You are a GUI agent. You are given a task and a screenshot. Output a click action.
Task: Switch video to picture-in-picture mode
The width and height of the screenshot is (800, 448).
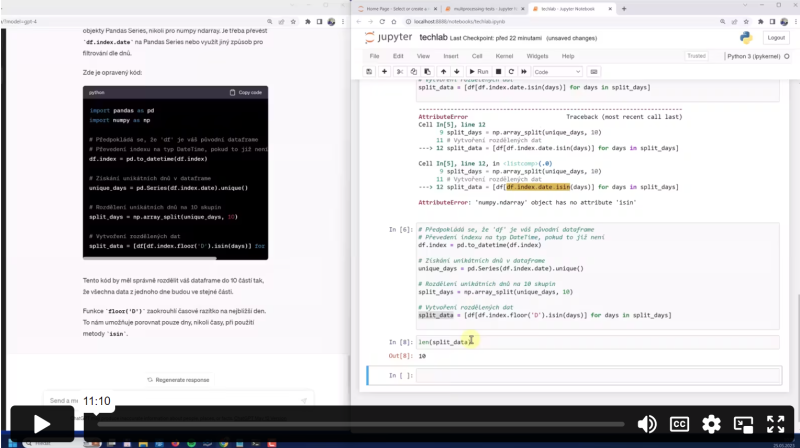743,424
